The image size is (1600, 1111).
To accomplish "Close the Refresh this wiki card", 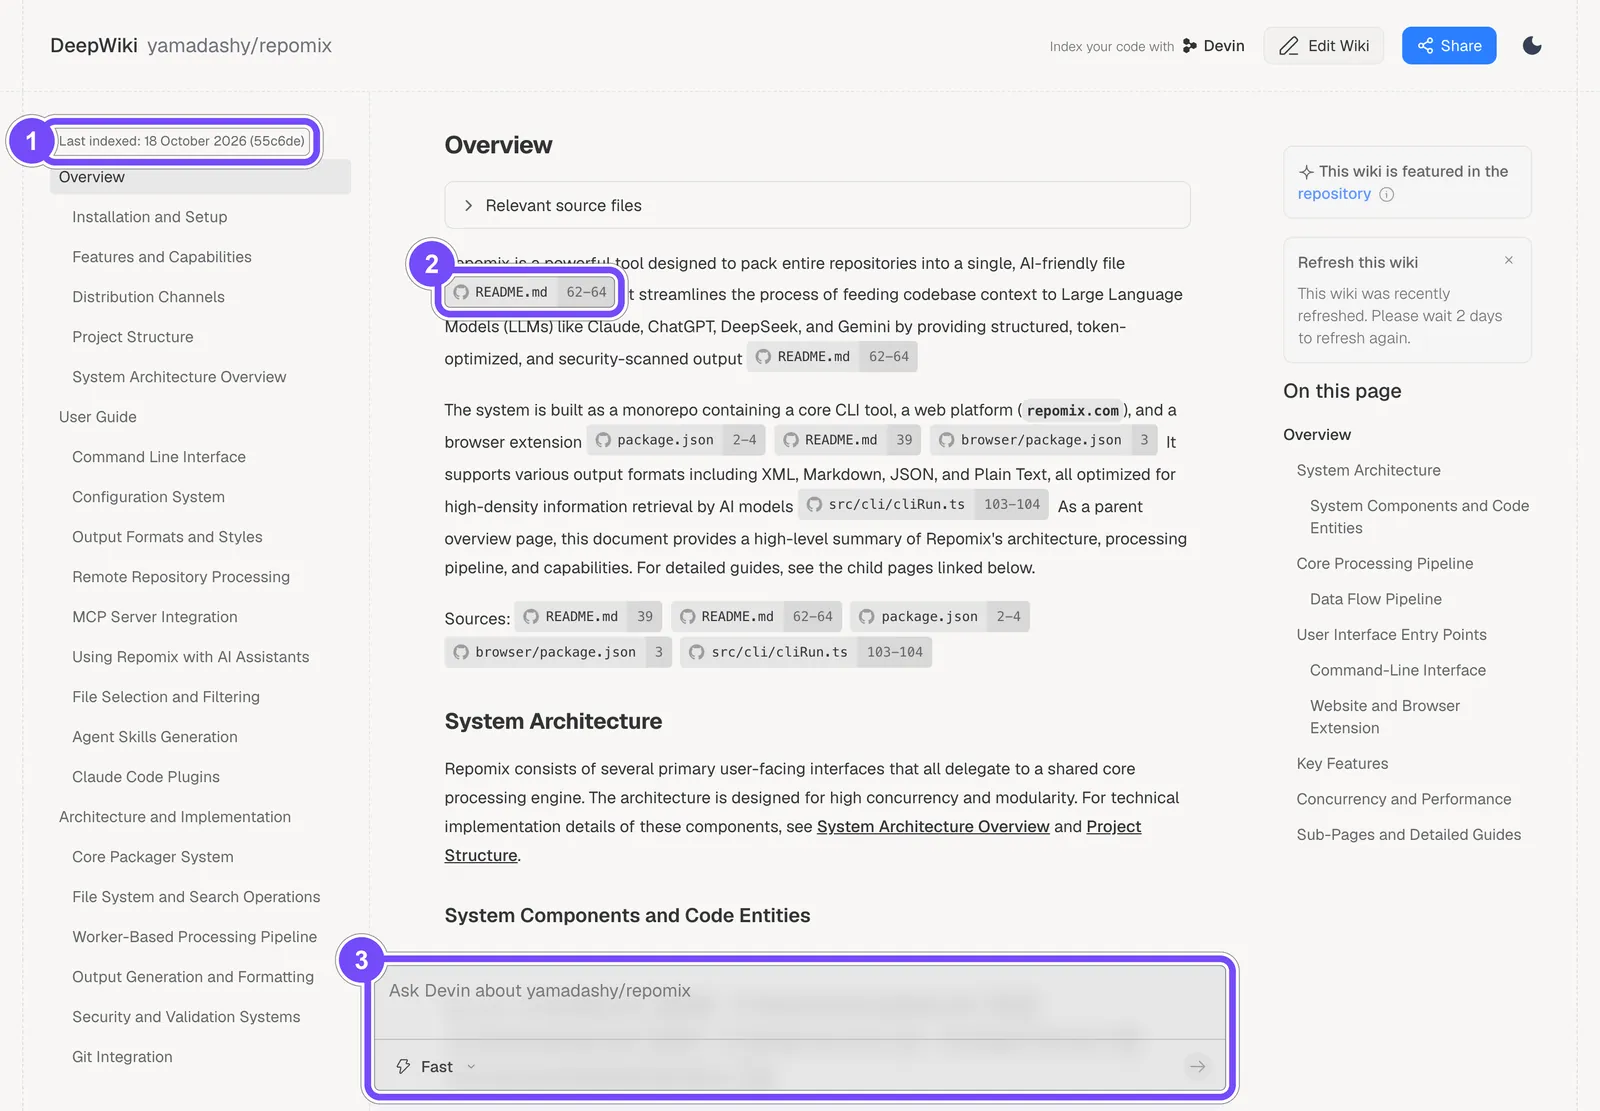I will click(1509, 260).
